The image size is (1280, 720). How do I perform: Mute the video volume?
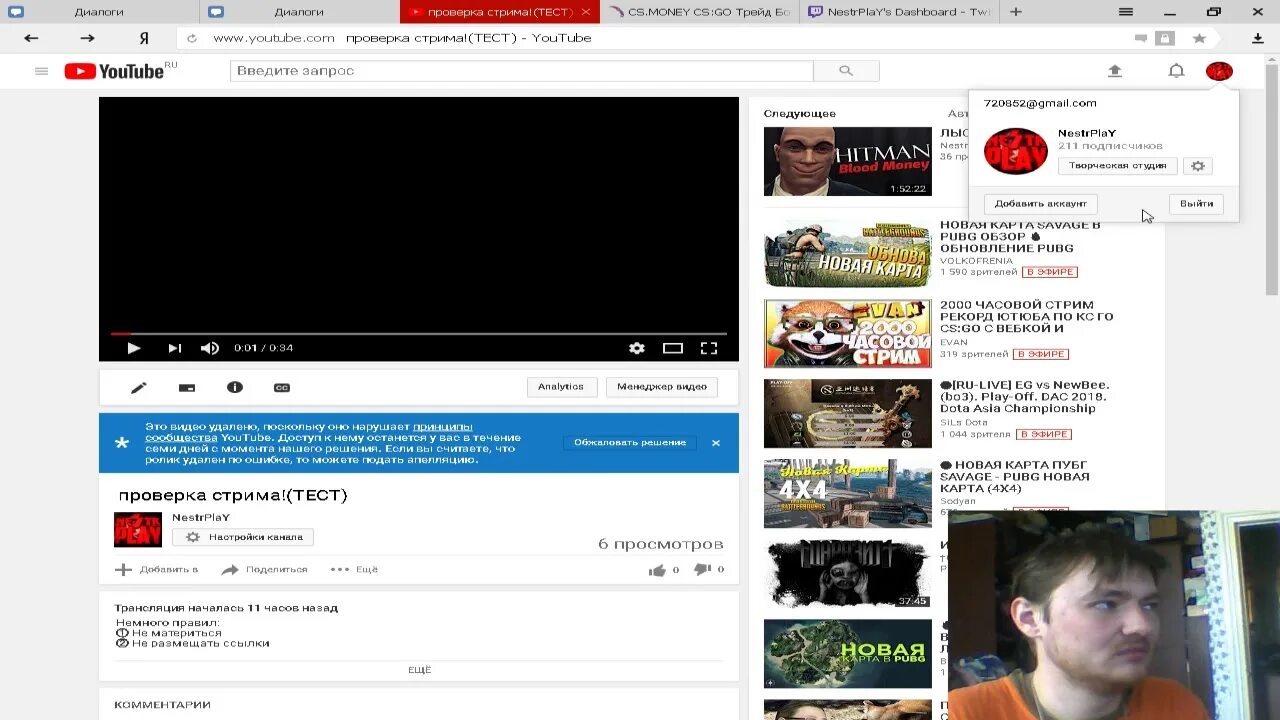(x=210, y=348)
